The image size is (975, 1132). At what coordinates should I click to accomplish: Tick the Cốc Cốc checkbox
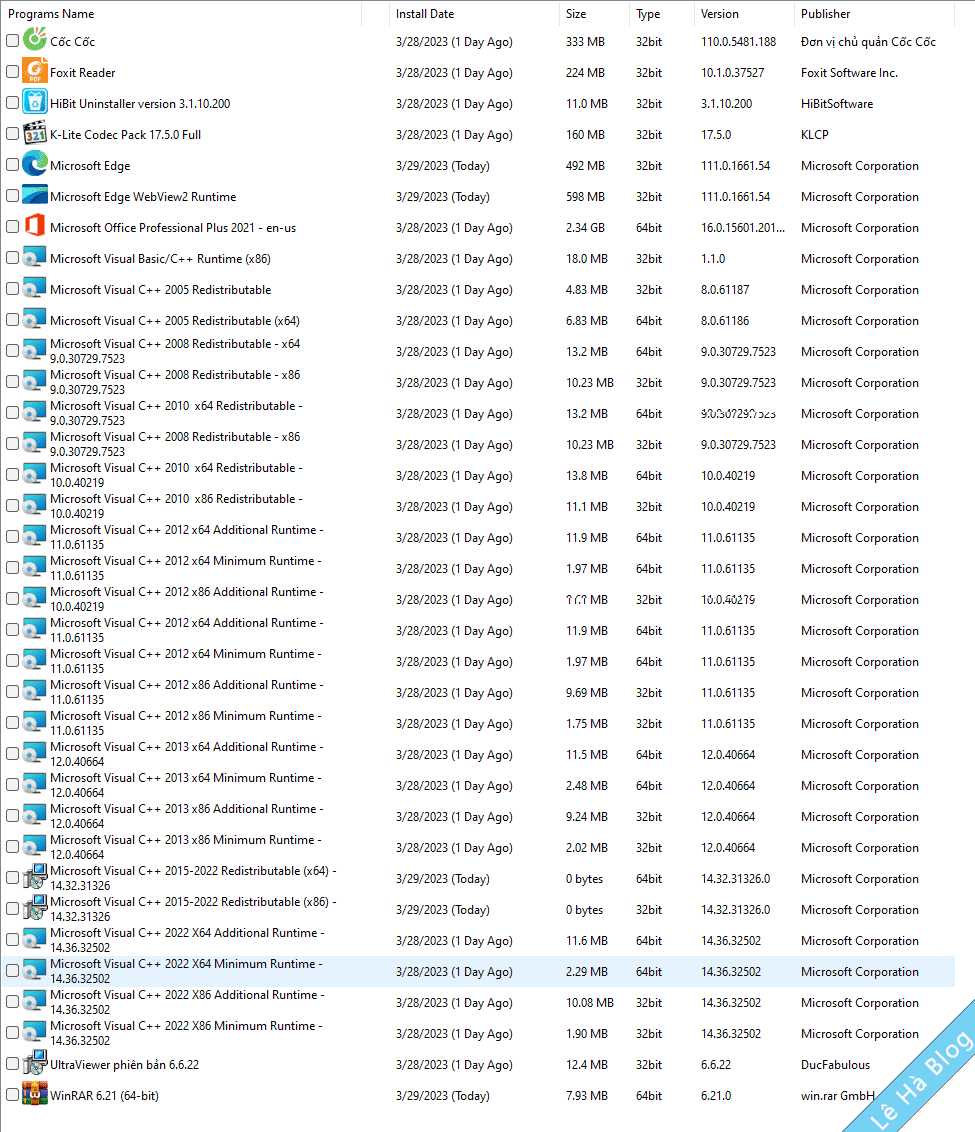coord(12,40)
